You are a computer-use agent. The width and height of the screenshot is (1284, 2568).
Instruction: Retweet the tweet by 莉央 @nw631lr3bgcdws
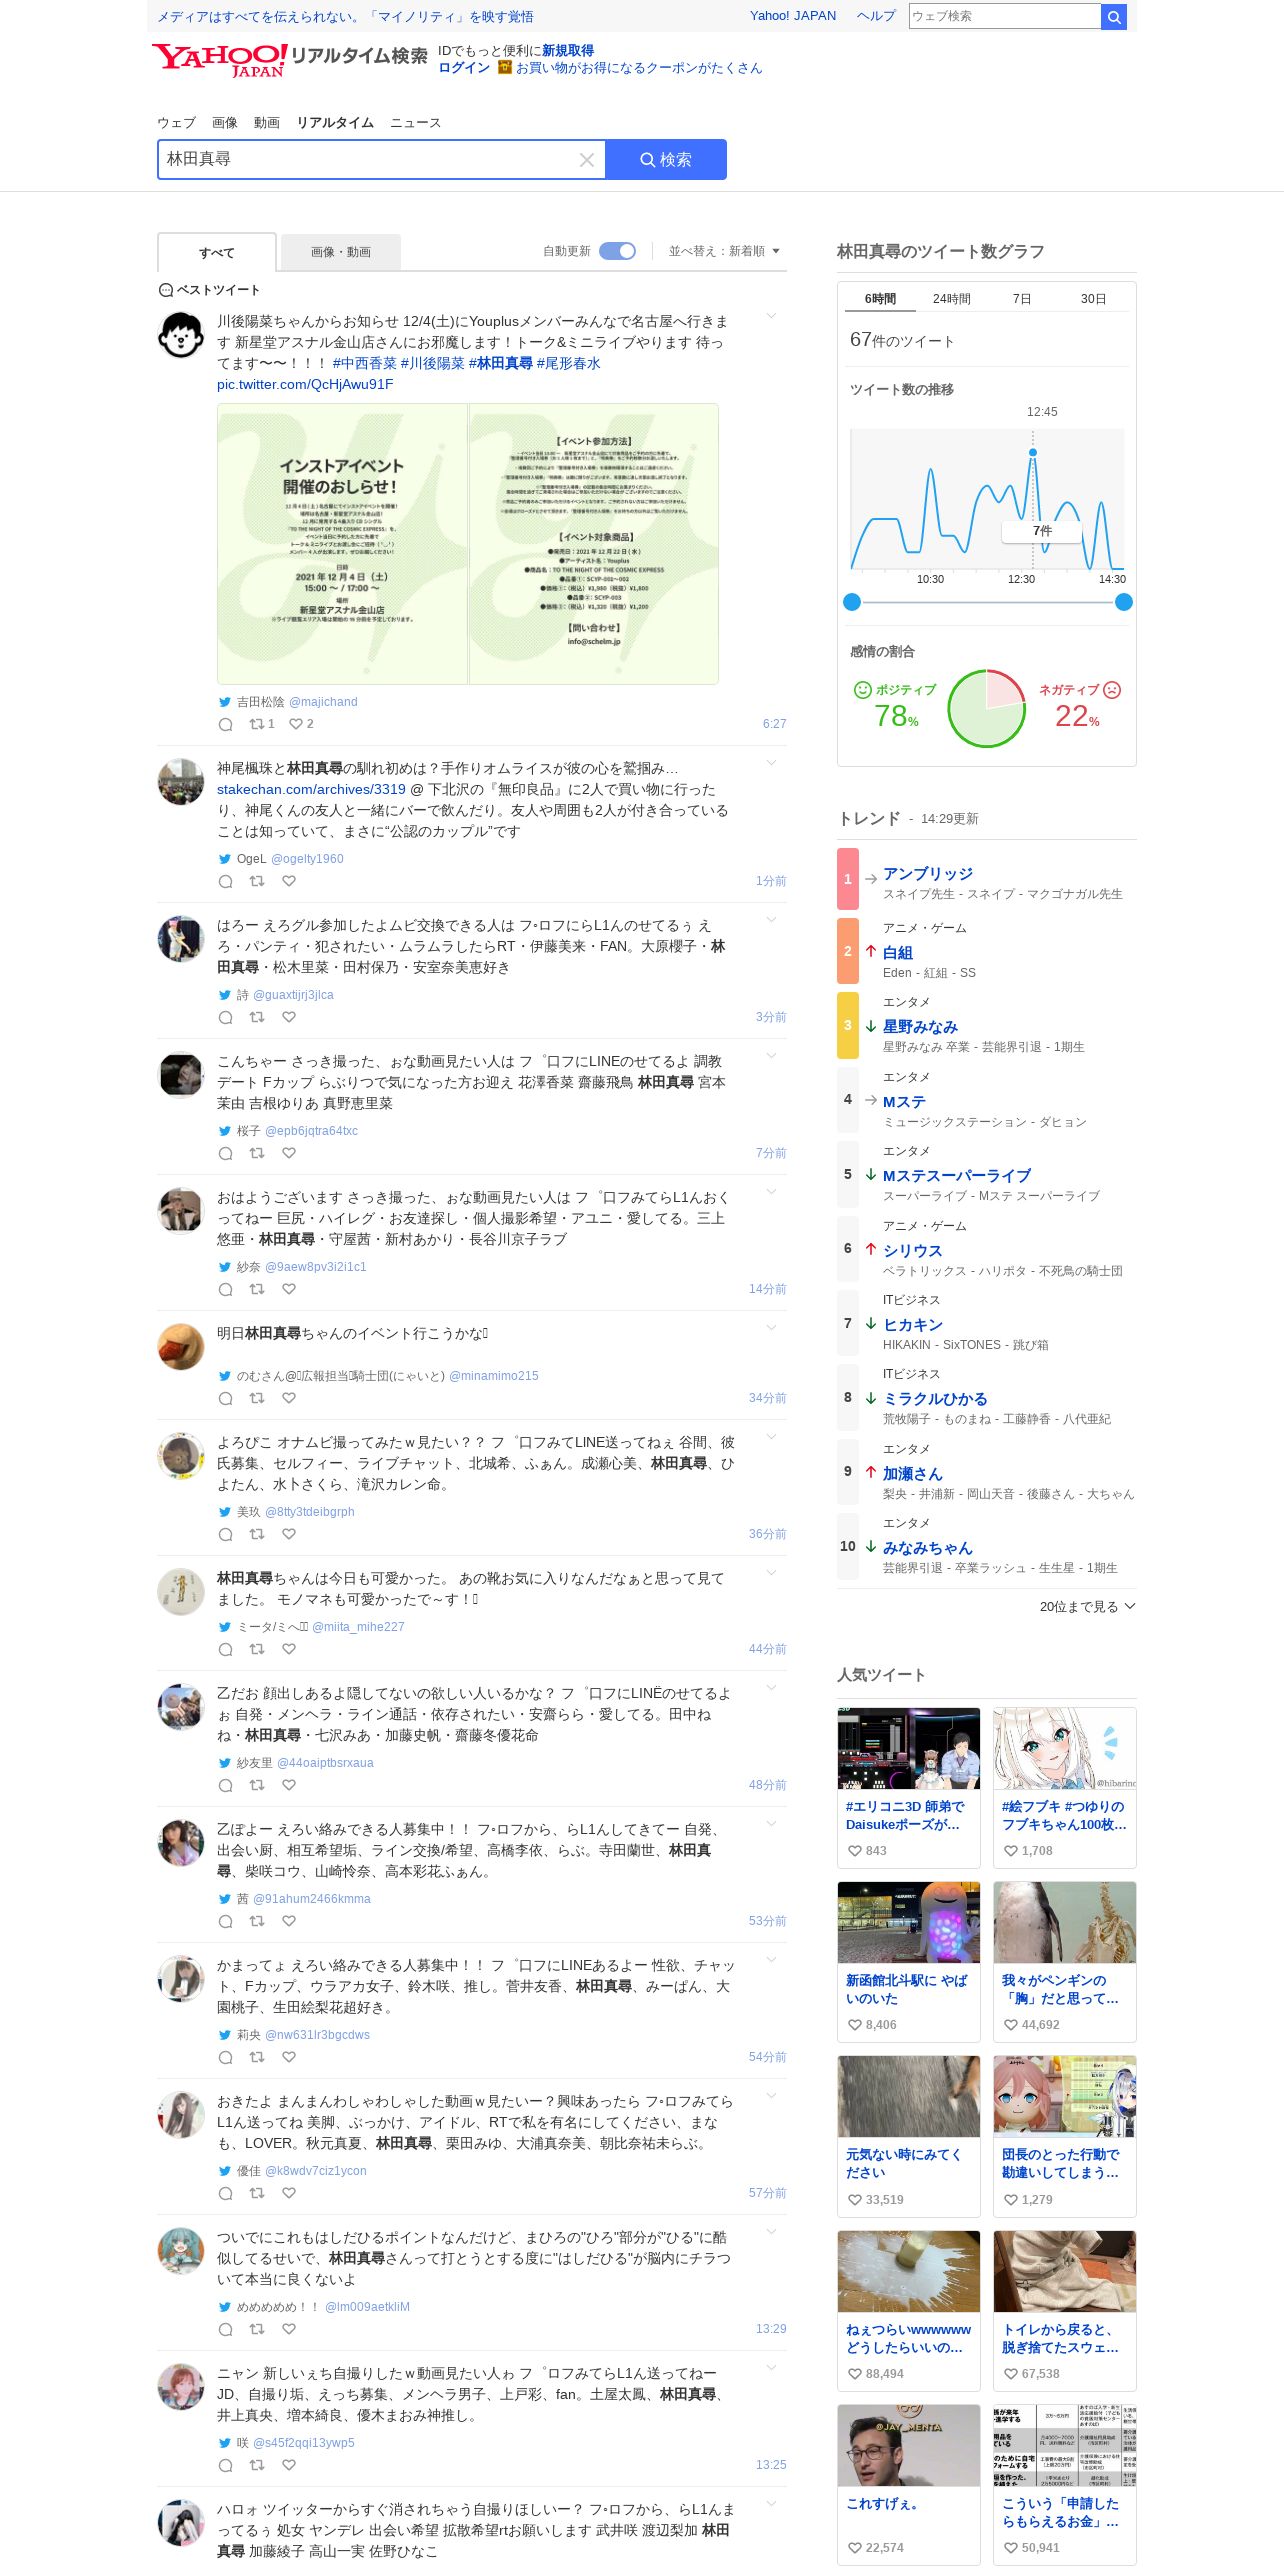[257, 2057]
